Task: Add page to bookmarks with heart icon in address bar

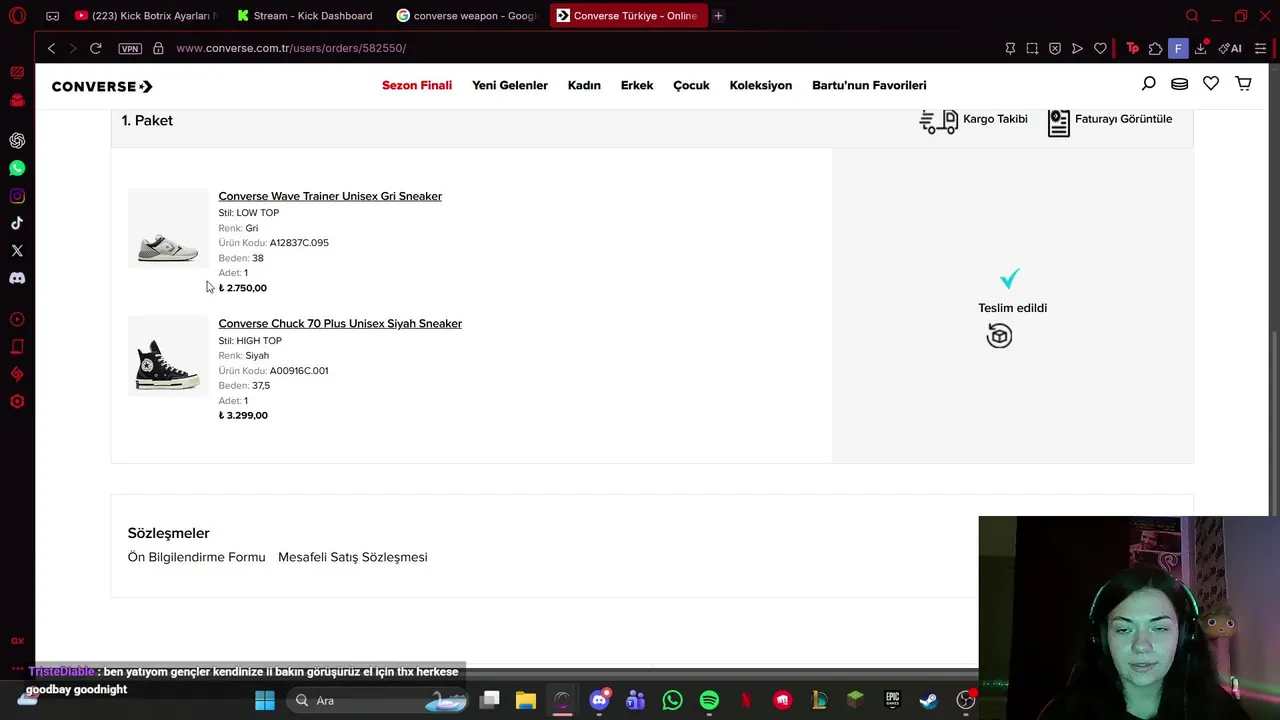Action: click(1100, 48)
